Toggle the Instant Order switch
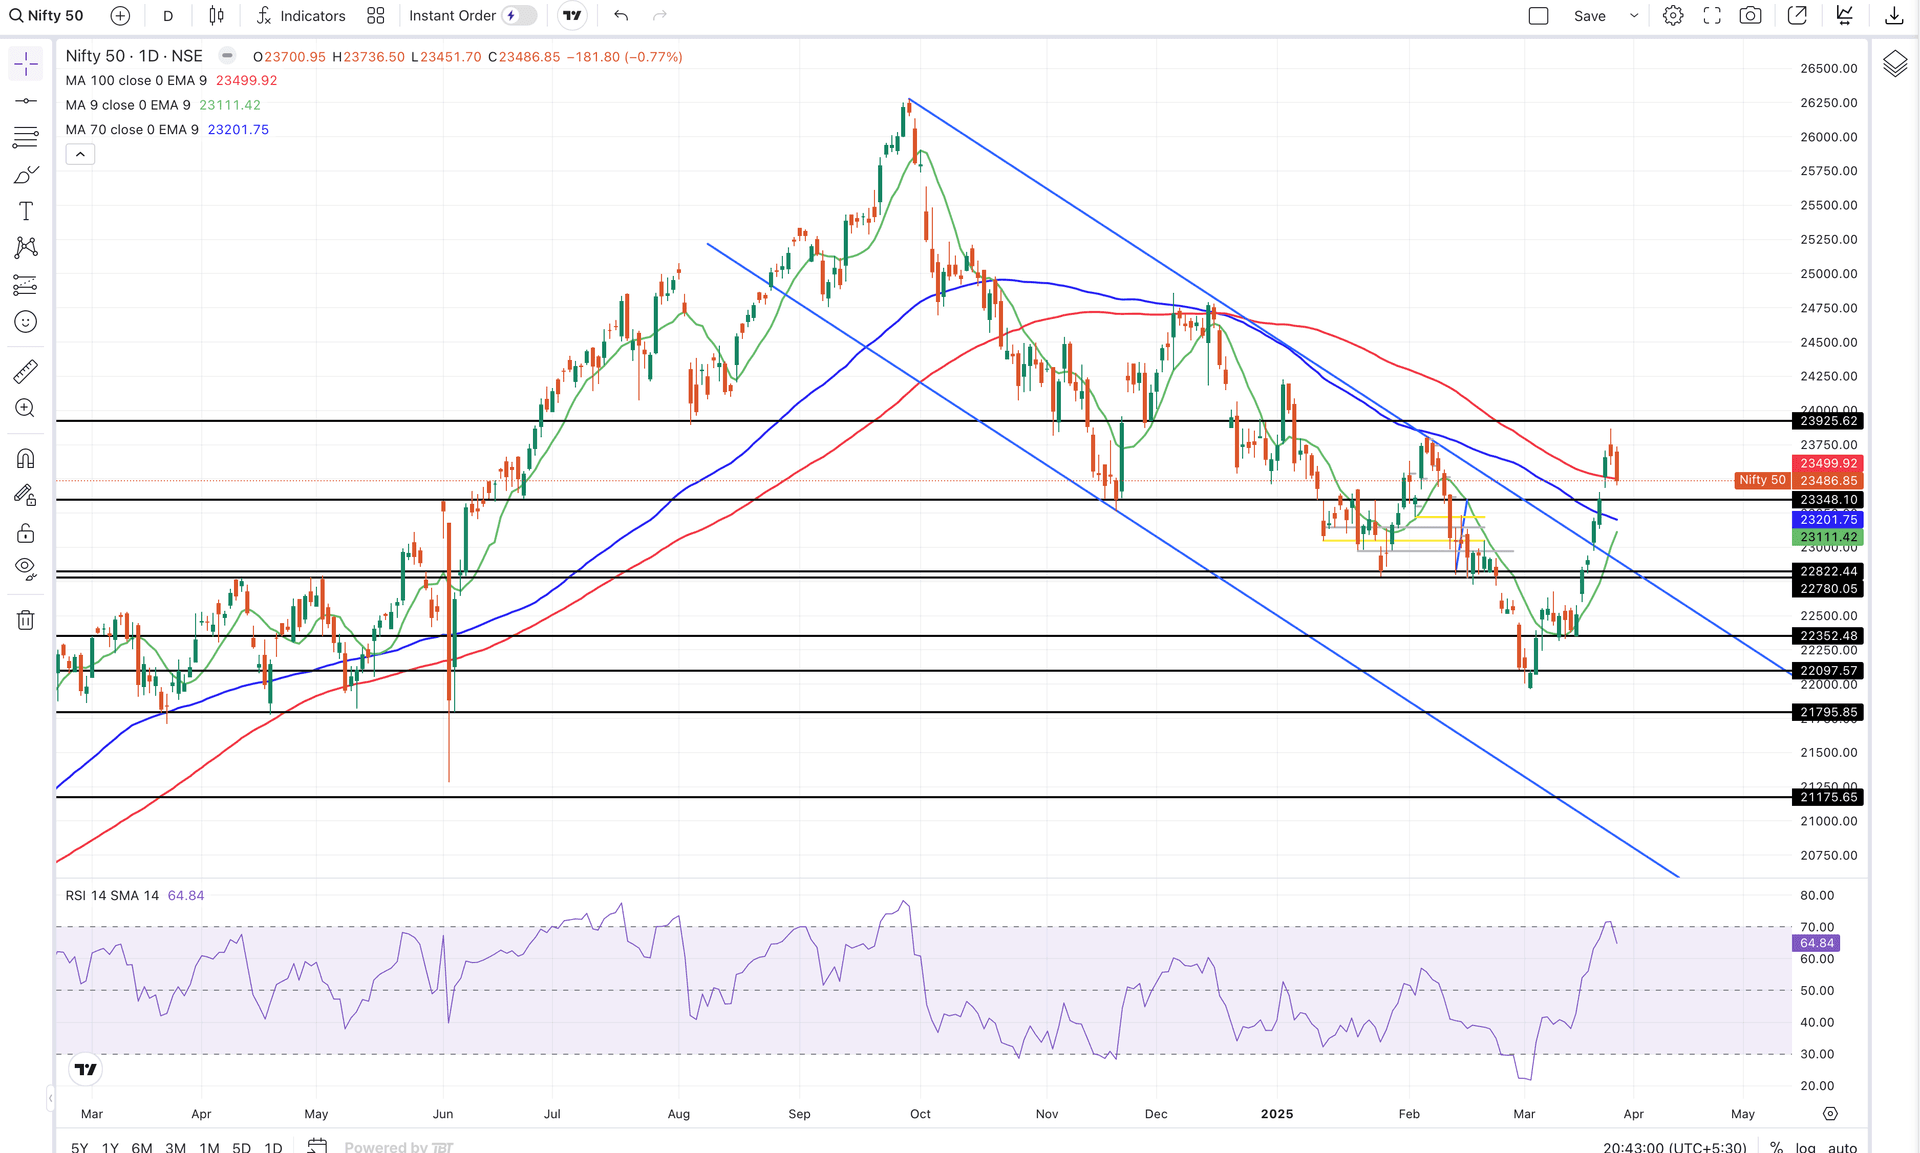 pyautogui.click(x=518, y=16)
